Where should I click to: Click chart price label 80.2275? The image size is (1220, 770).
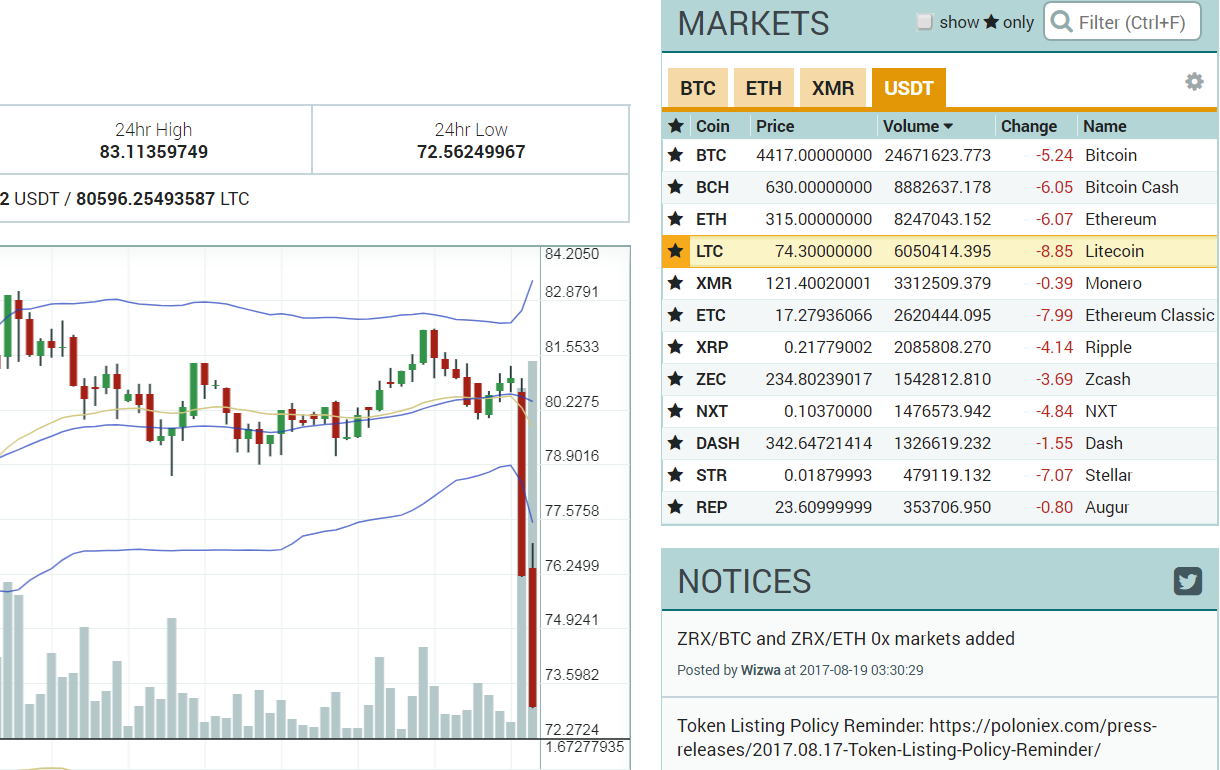pyautogui.click(x=572, y=402)
